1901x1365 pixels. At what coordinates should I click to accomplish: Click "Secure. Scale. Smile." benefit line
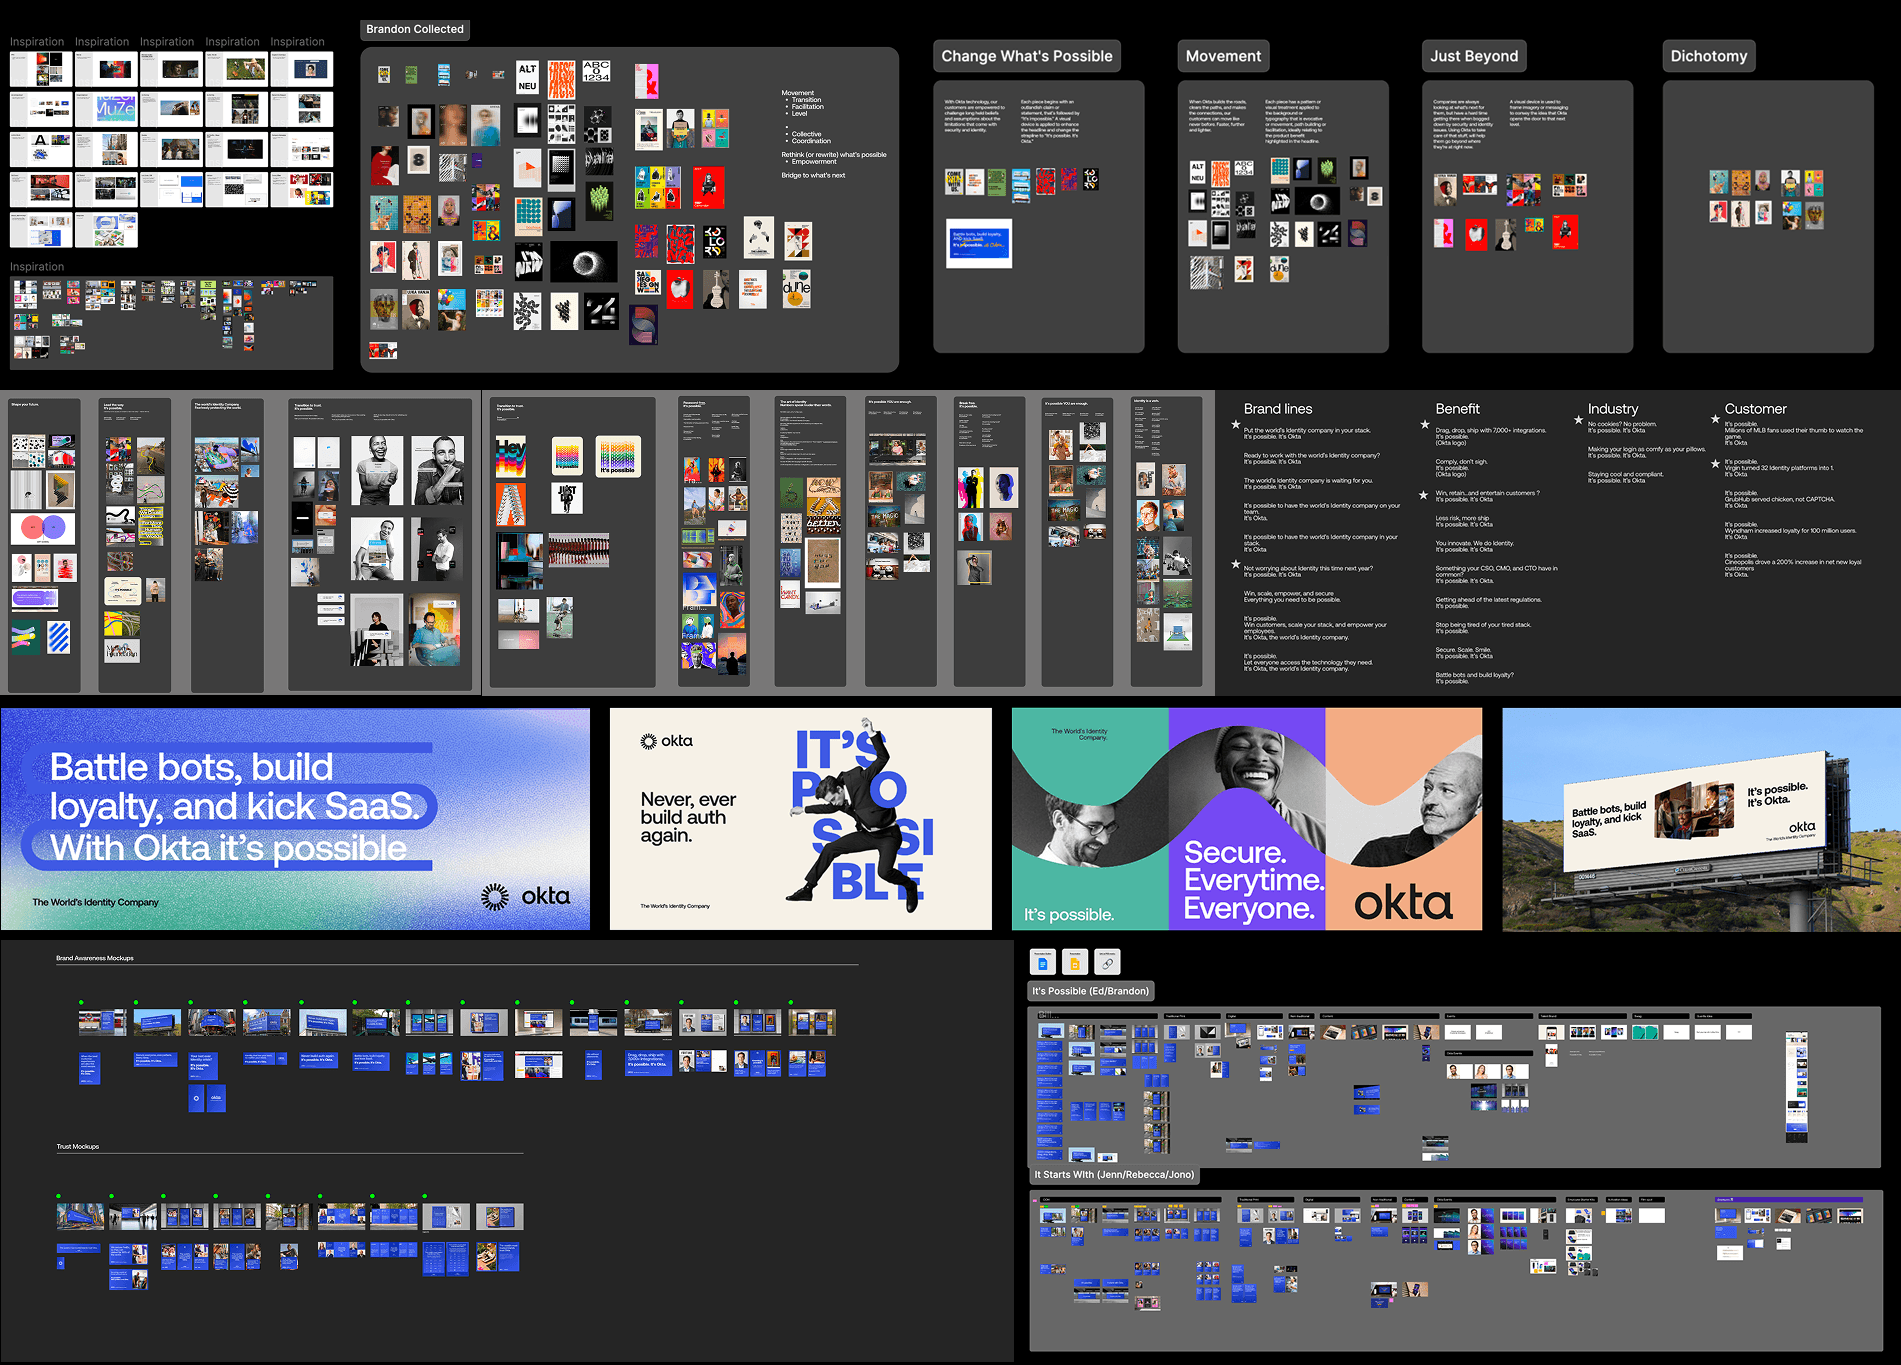pyautogui.click(x=1463, y=649)
